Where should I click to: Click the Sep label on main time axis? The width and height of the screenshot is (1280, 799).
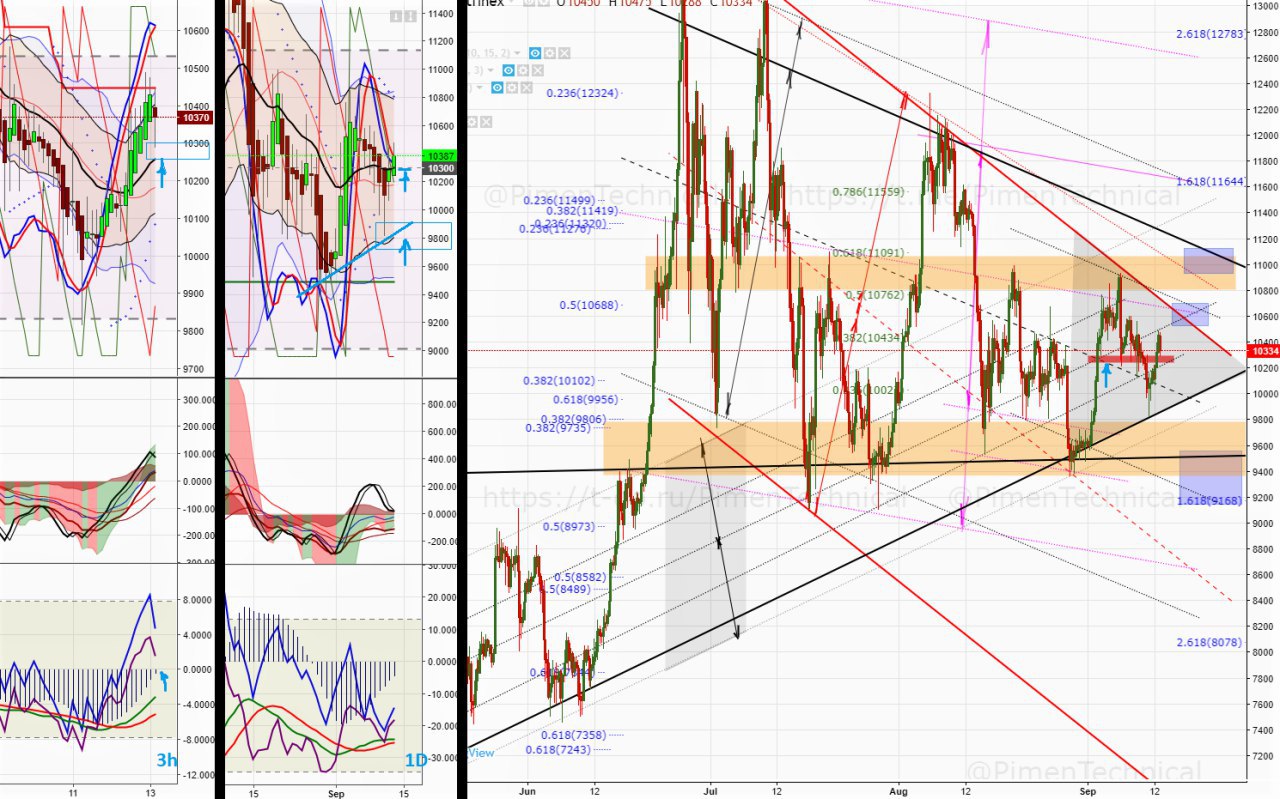point(1086,789)
